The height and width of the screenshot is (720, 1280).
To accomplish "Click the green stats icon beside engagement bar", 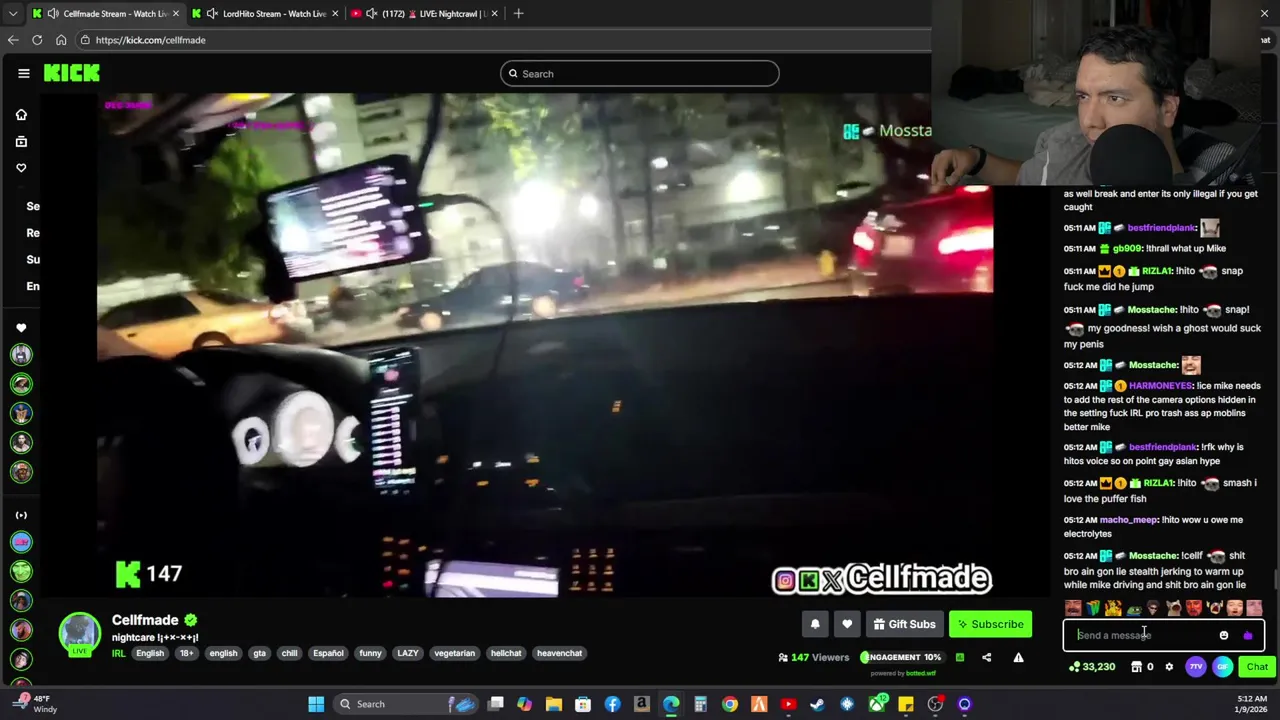I will pyautogui.click(x=959, y=657).
